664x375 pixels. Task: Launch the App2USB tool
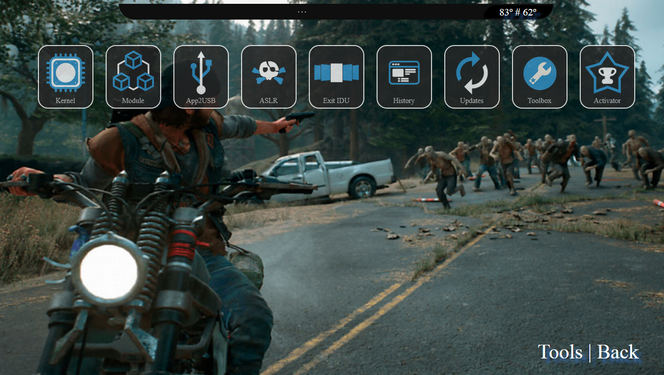pyautogui.click(x=201, y=77)
